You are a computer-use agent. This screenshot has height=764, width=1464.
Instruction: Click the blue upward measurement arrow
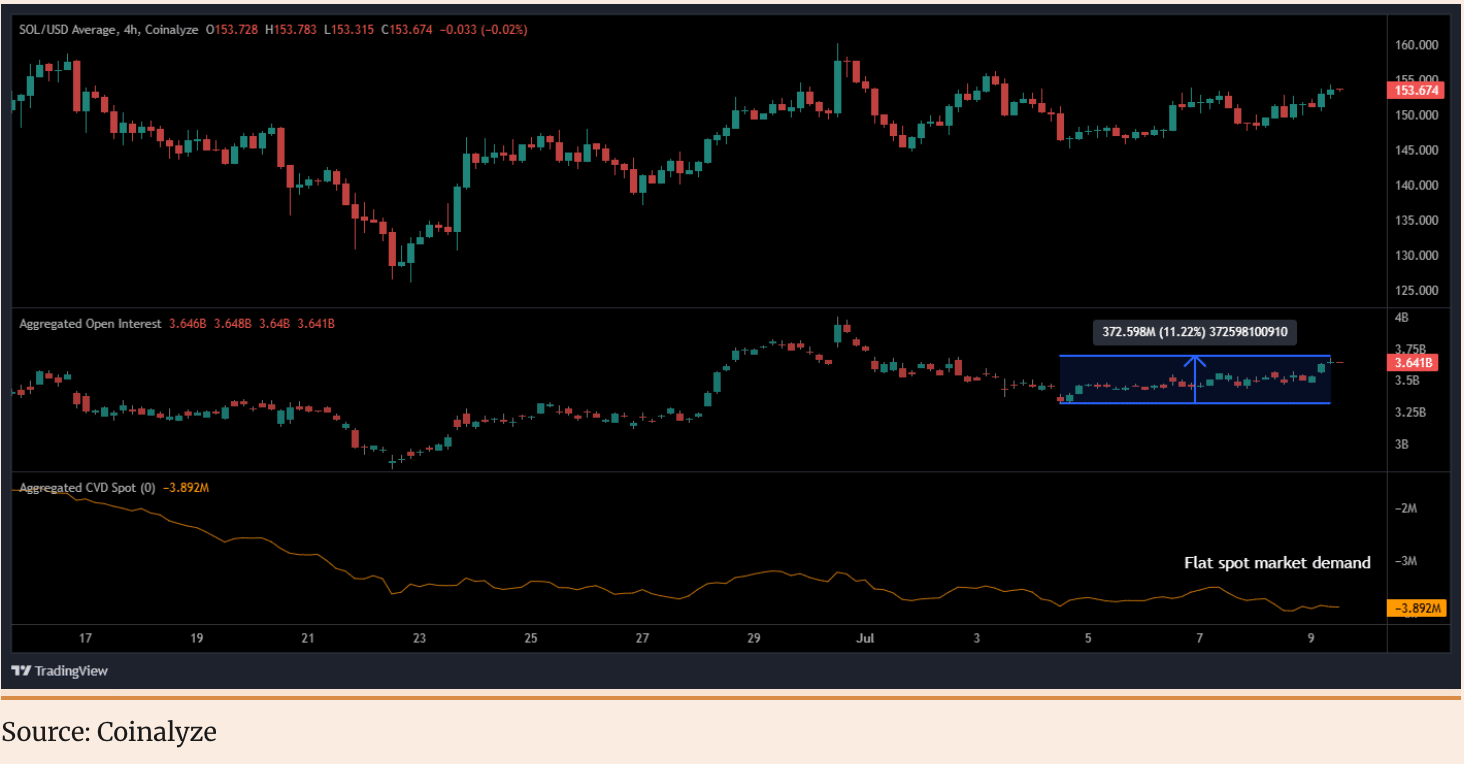pos(1194,380)
